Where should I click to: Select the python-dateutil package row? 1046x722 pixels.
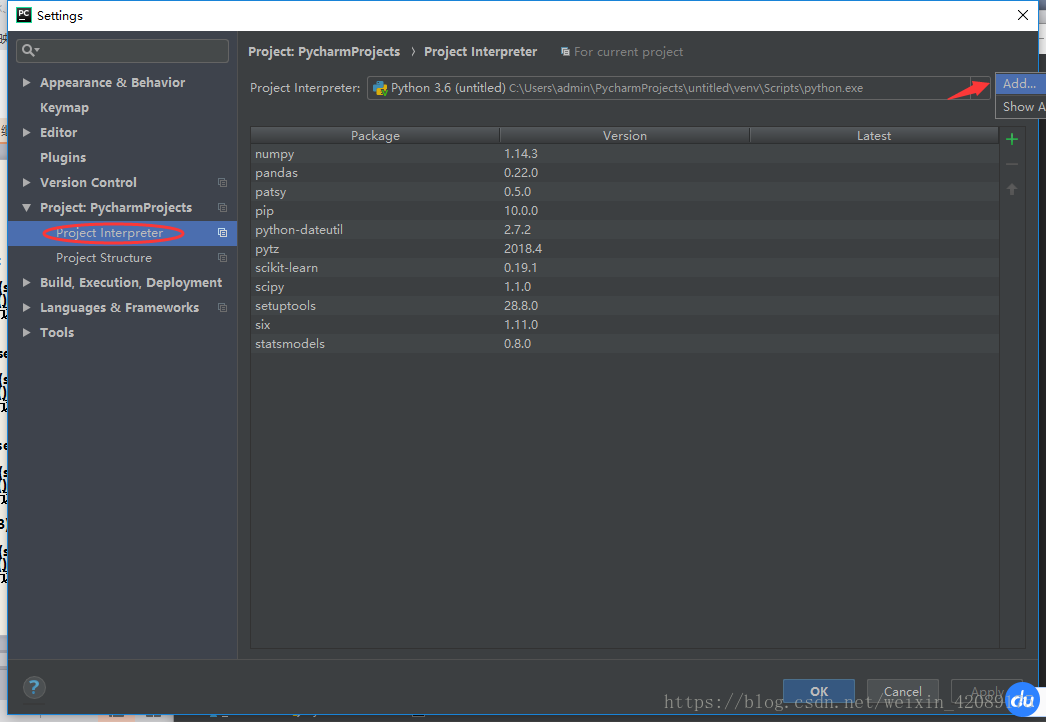coord(624,230)
